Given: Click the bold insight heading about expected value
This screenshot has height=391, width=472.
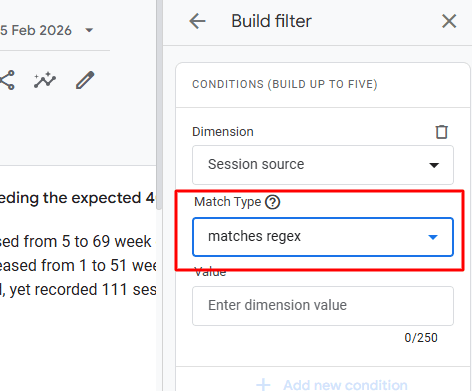Looking at the screenshot, I should click(x=77, y=198).
